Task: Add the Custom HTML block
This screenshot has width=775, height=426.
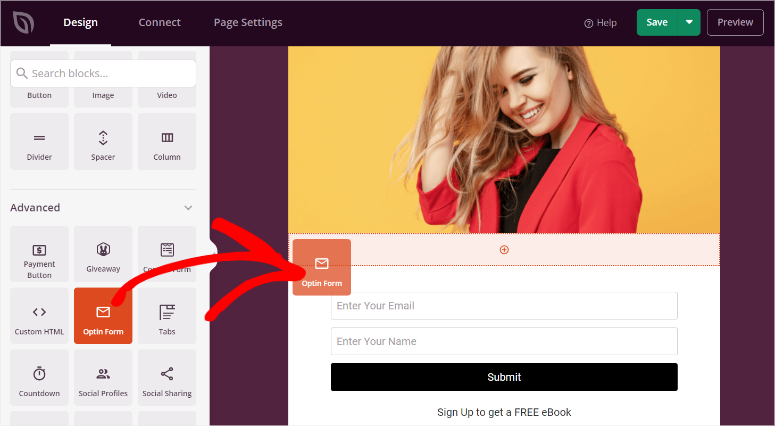Action: click(x=39, y=316)
